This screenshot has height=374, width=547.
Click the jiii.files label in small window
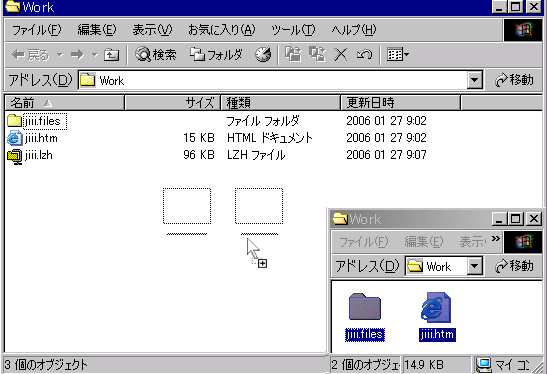point(365,335)
